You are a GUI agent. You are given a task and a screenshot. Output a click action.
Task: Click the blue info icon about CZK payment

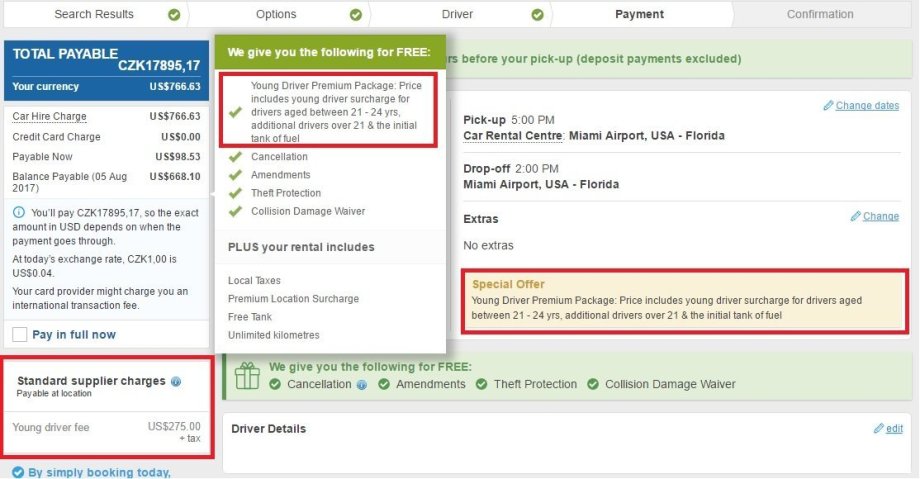(21, 212)
